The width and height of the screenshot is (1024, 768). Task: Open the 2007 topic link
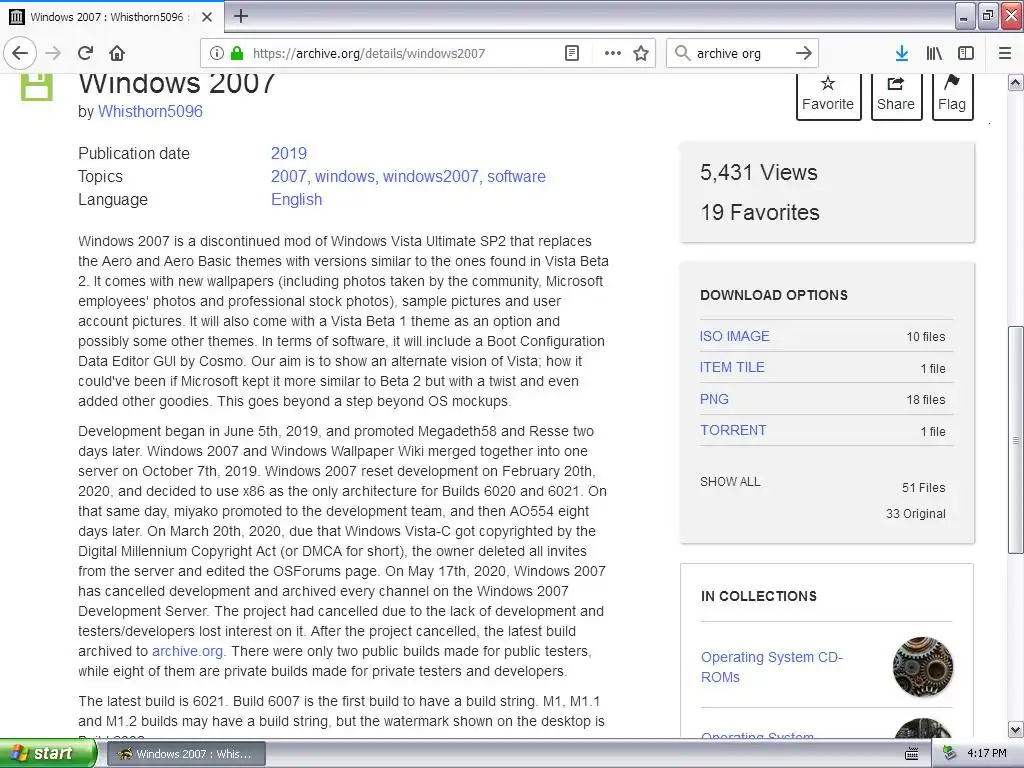tap(288, 176)
